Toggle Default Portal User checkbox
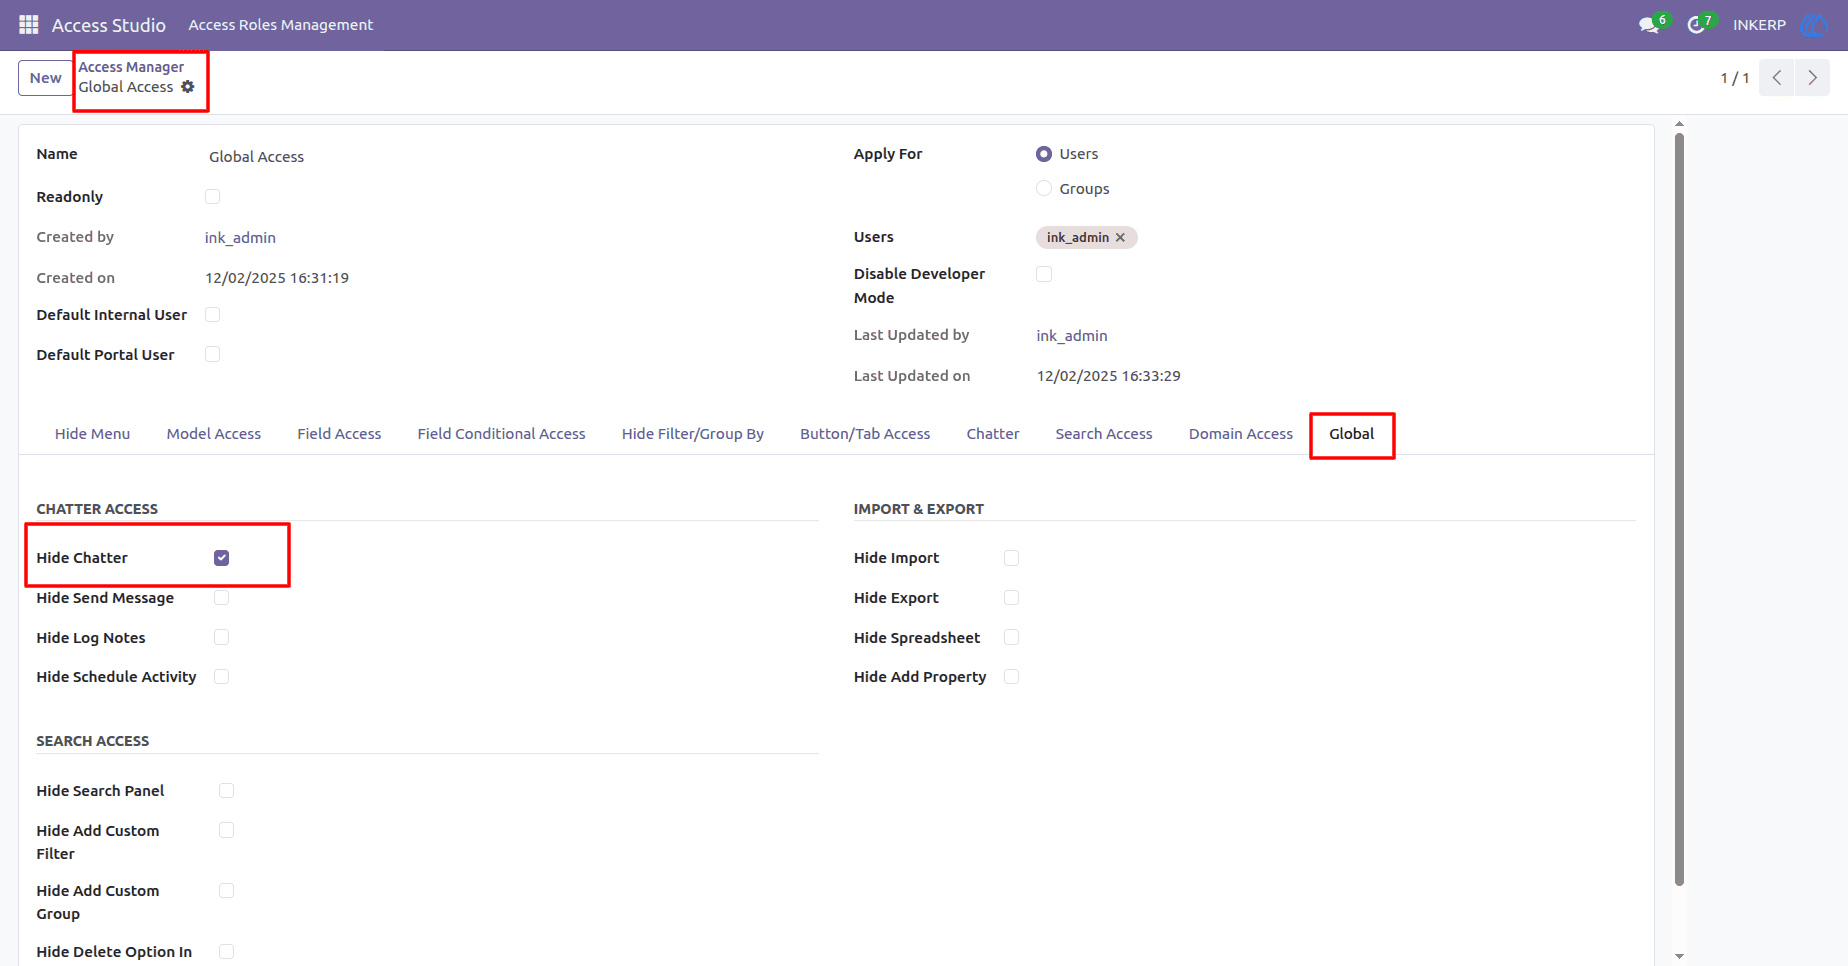The image size is (1848, 966). pyautogui.click(x=212, y=355)
